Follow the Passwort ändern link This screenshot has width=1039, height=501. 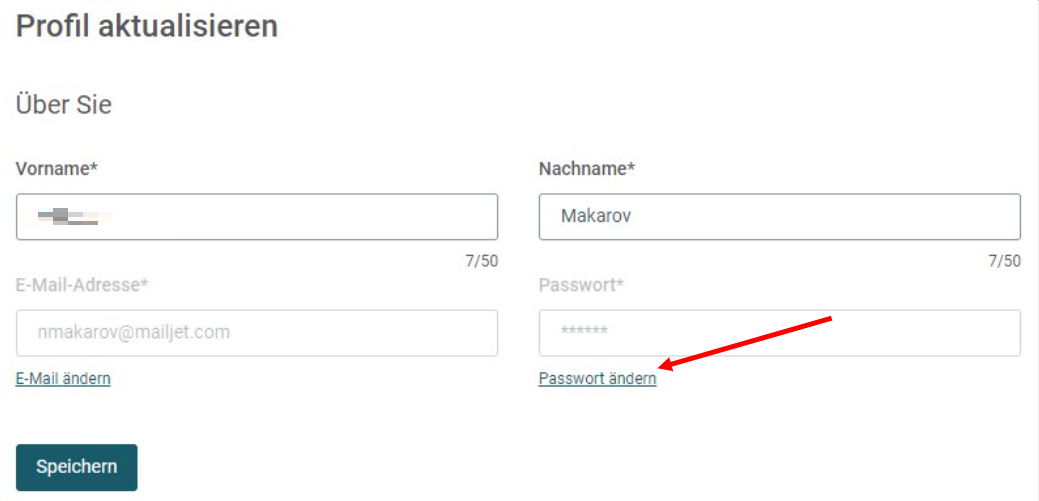click(598, 378)
